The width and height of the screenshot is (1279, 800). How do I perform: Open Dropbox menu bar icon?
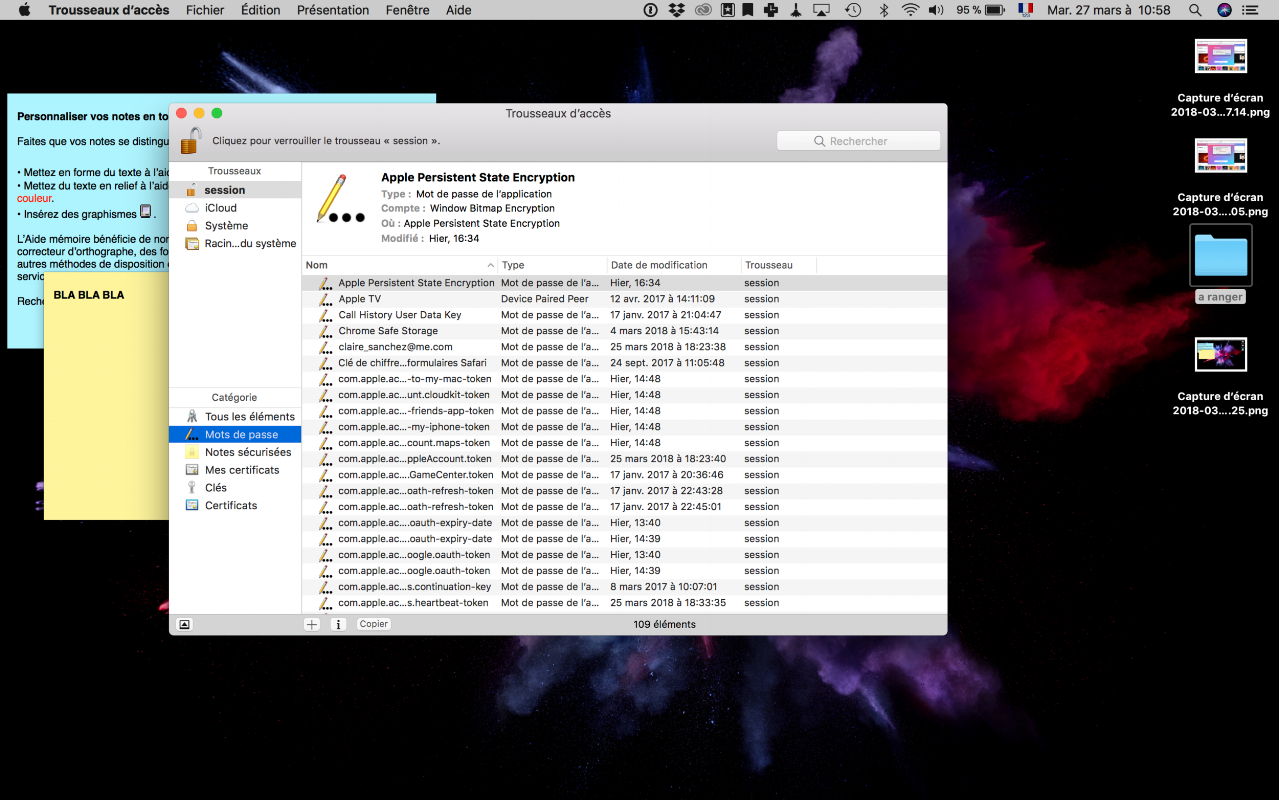click(x=677, y=10)
